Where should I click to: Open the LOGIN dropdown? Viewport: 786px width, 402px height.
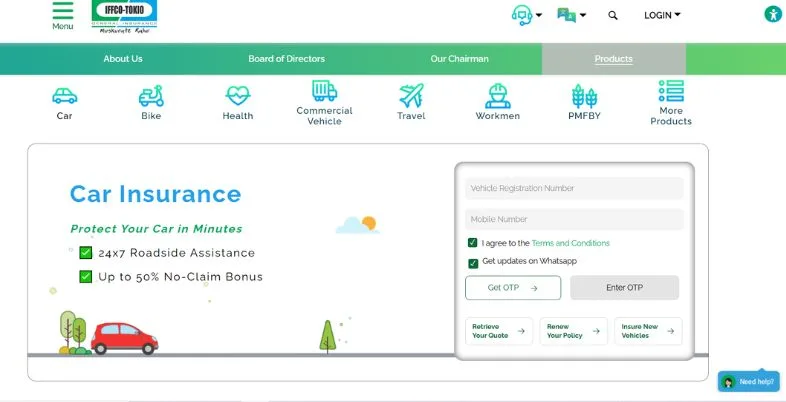[x=662, y=16]
